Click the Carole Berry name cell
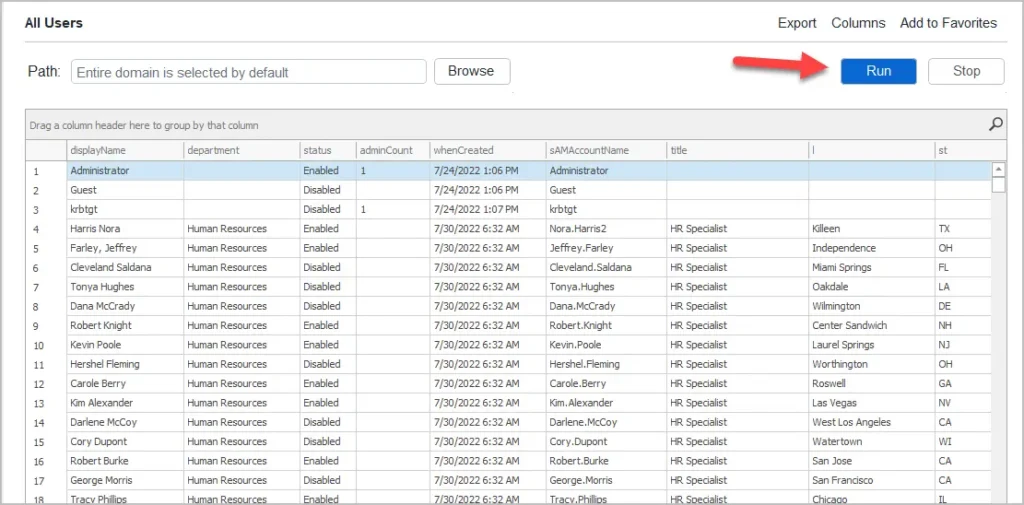1024x505 pixels. click(x=125, y=383)
